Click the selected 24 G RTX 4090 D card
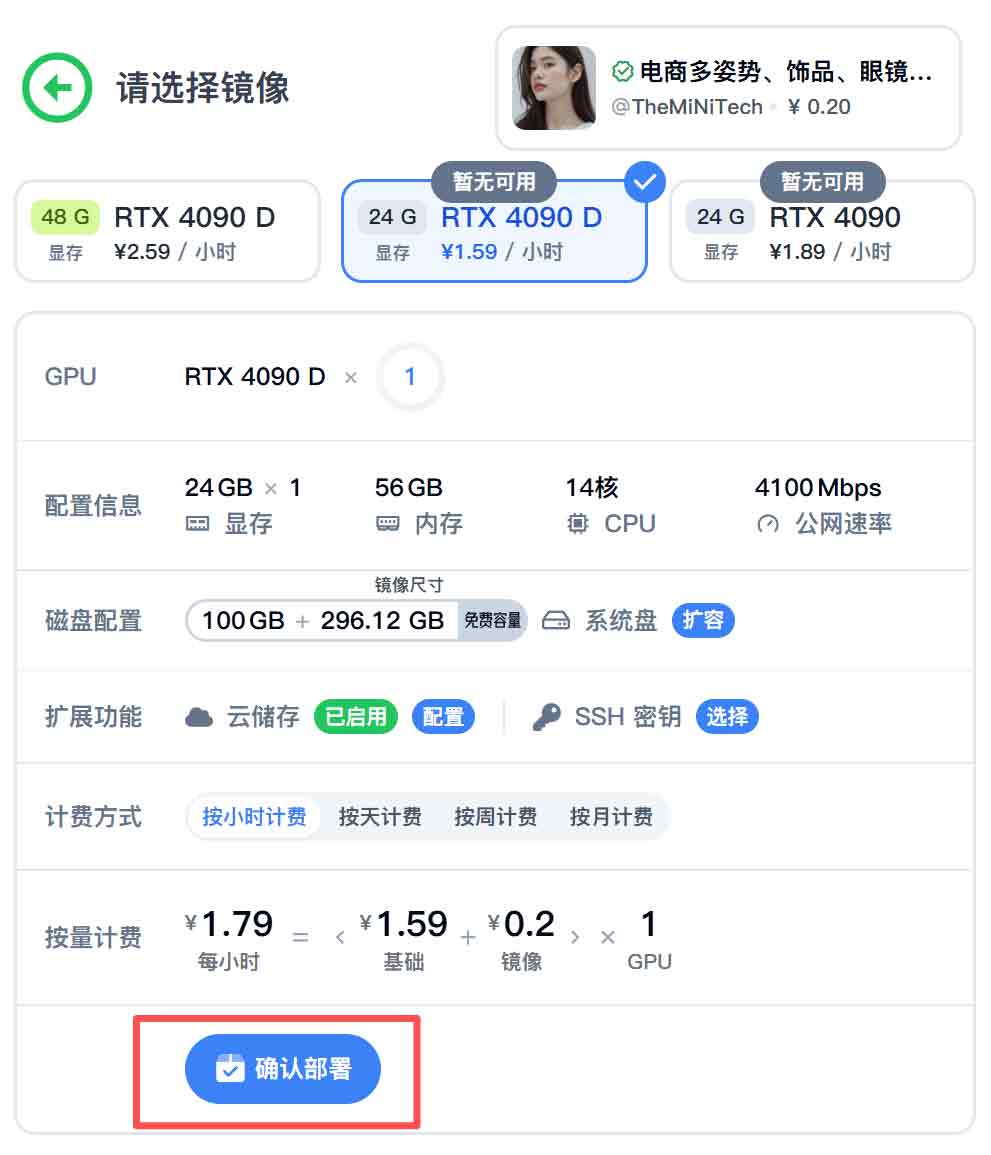991x1155 pixels. click(494, 231)
